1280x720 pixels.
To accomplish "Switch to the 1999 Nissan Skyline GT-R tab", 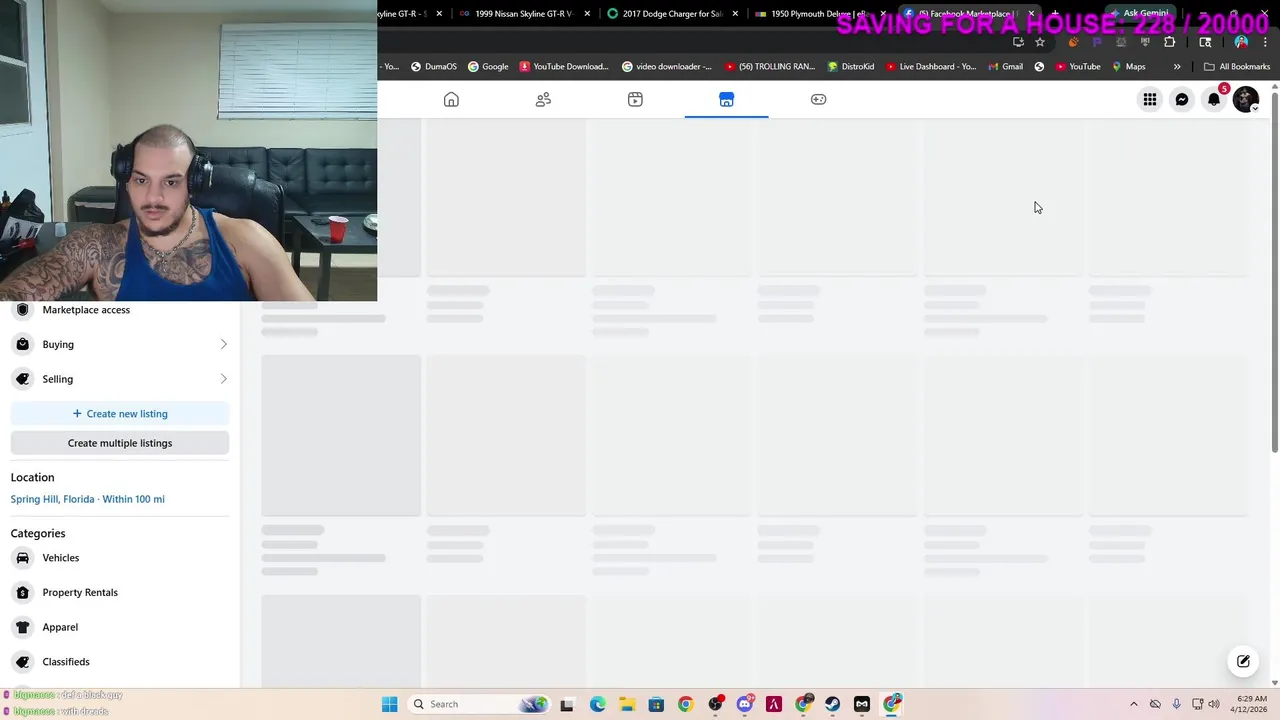I will (x=523, y=14).
